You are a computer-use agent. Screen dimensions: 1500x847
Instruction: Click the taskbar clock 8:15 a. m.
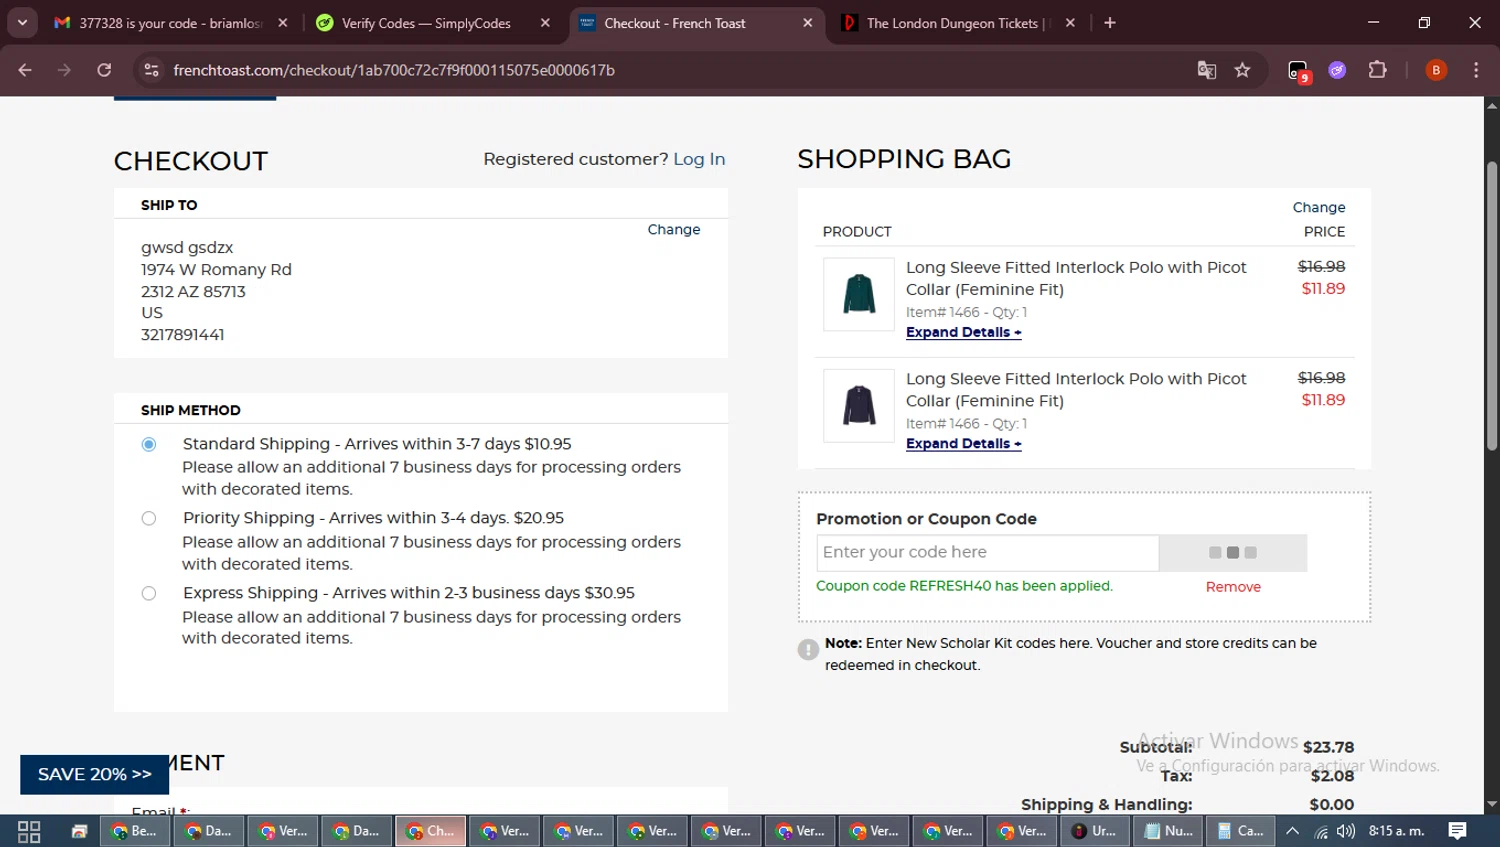point(1396,831)
